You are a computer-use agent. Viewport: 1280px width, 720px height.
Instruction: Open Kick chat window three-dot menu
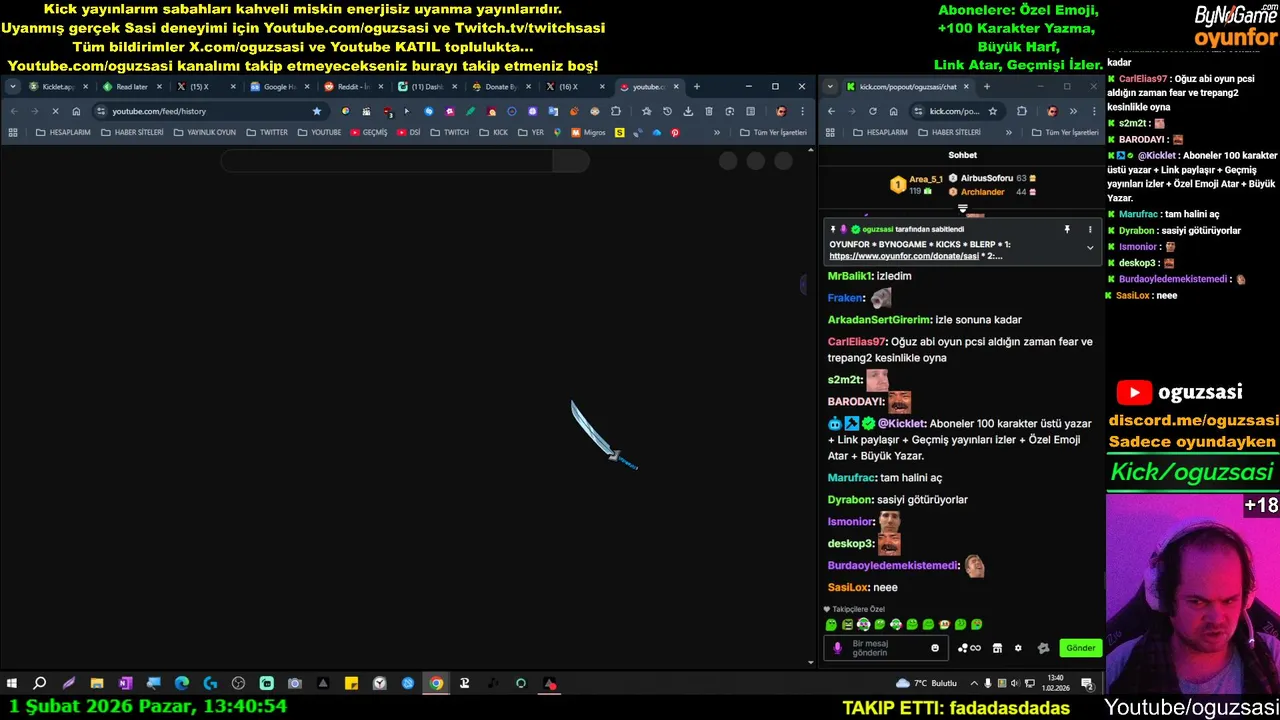(1094, 111)
